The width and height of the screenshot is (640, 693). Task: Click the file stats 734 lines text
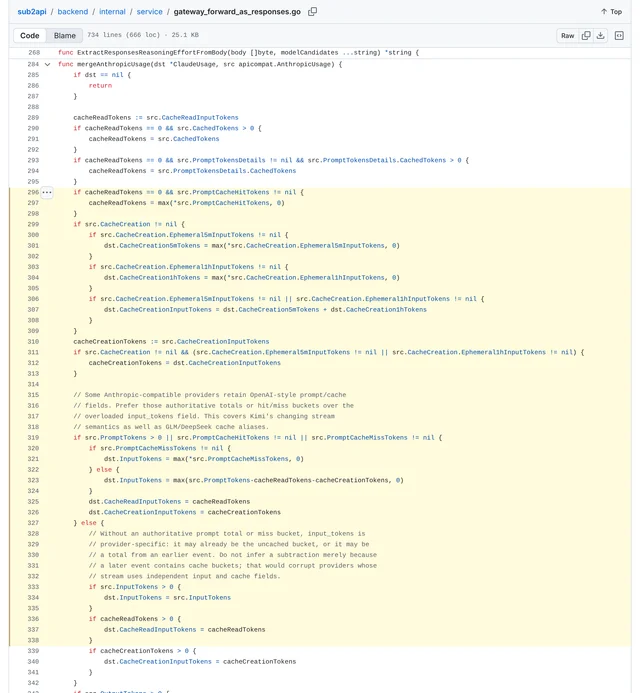(143, 35)
